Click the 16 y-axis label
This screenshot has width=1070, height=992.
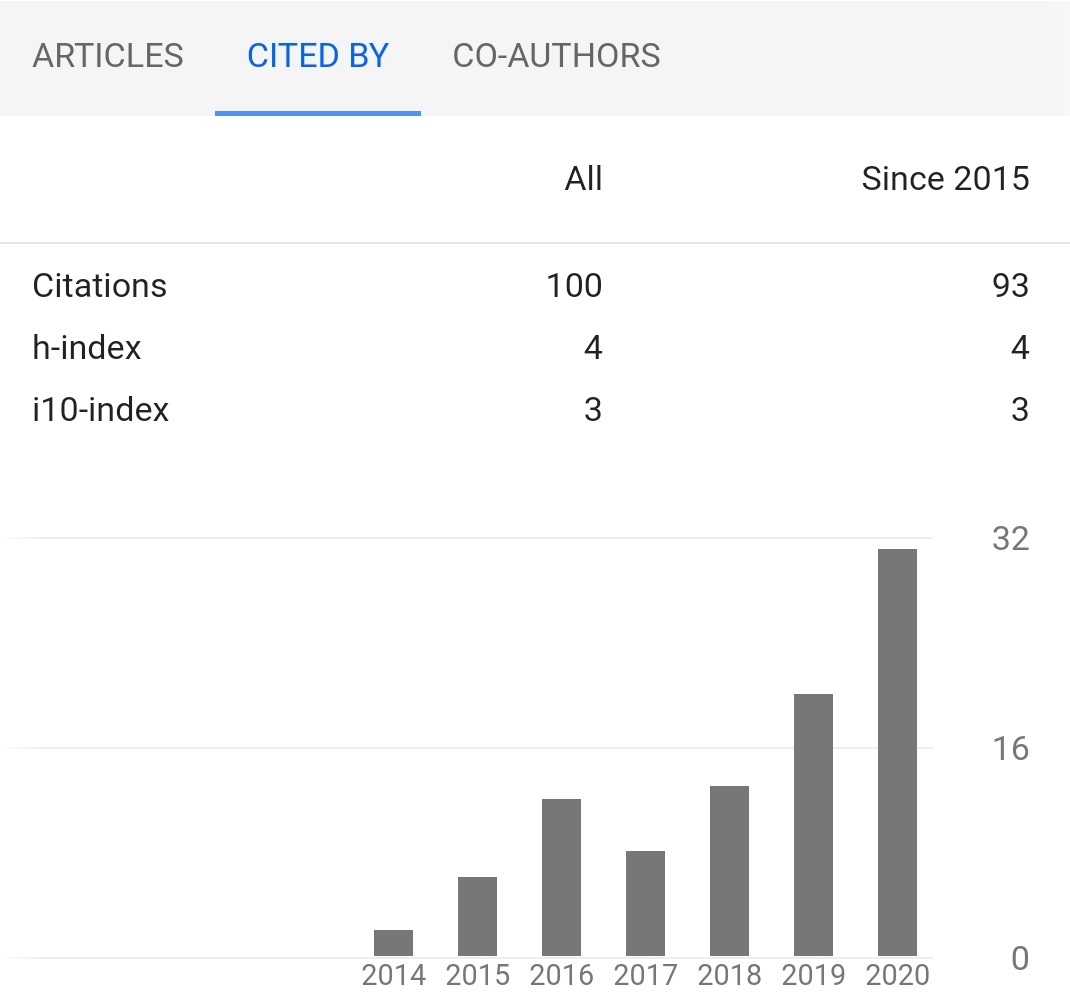coord(1011,749)
